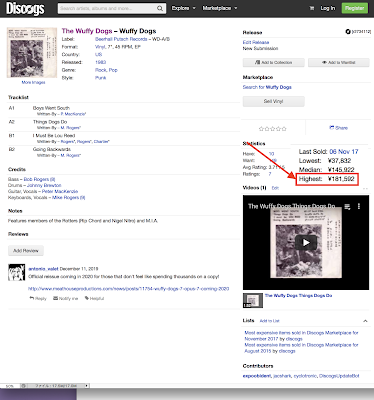Click the Add Review button

[x=26, y=251]
